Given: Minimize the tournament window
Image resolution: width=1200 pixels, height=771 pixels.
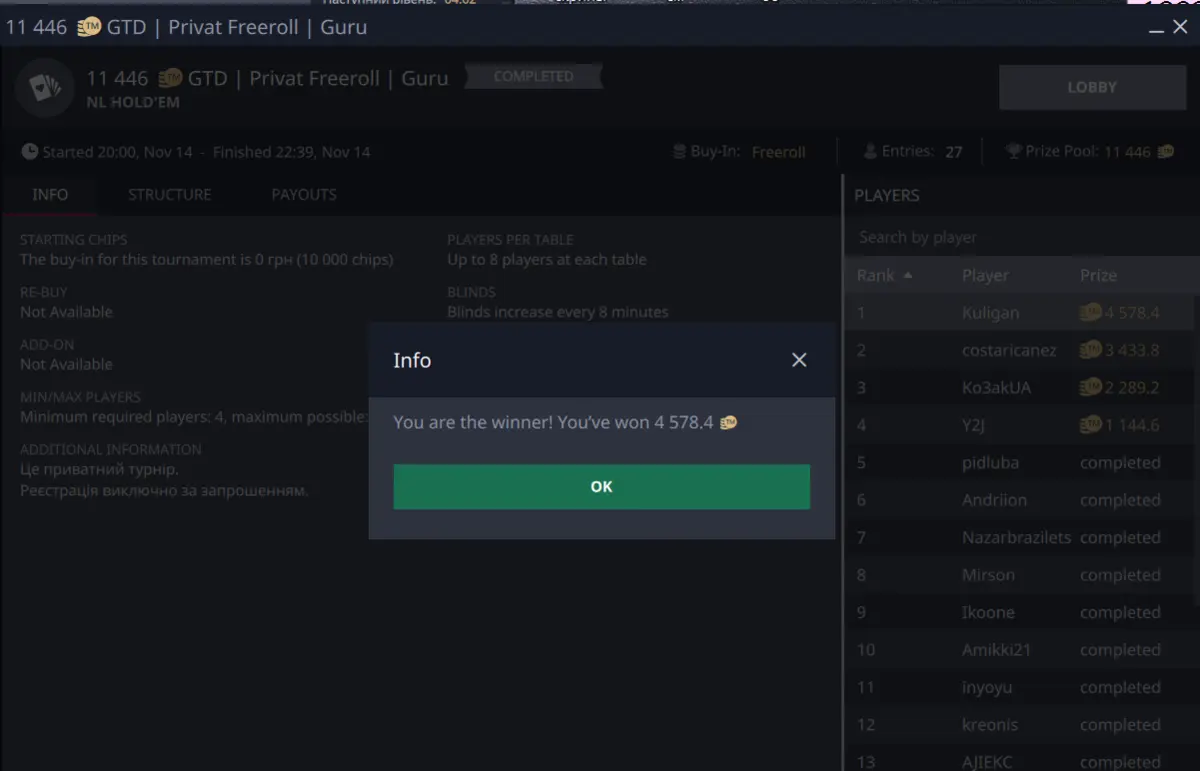Looking at the screenshot, I should click(x=1155, y=28).
